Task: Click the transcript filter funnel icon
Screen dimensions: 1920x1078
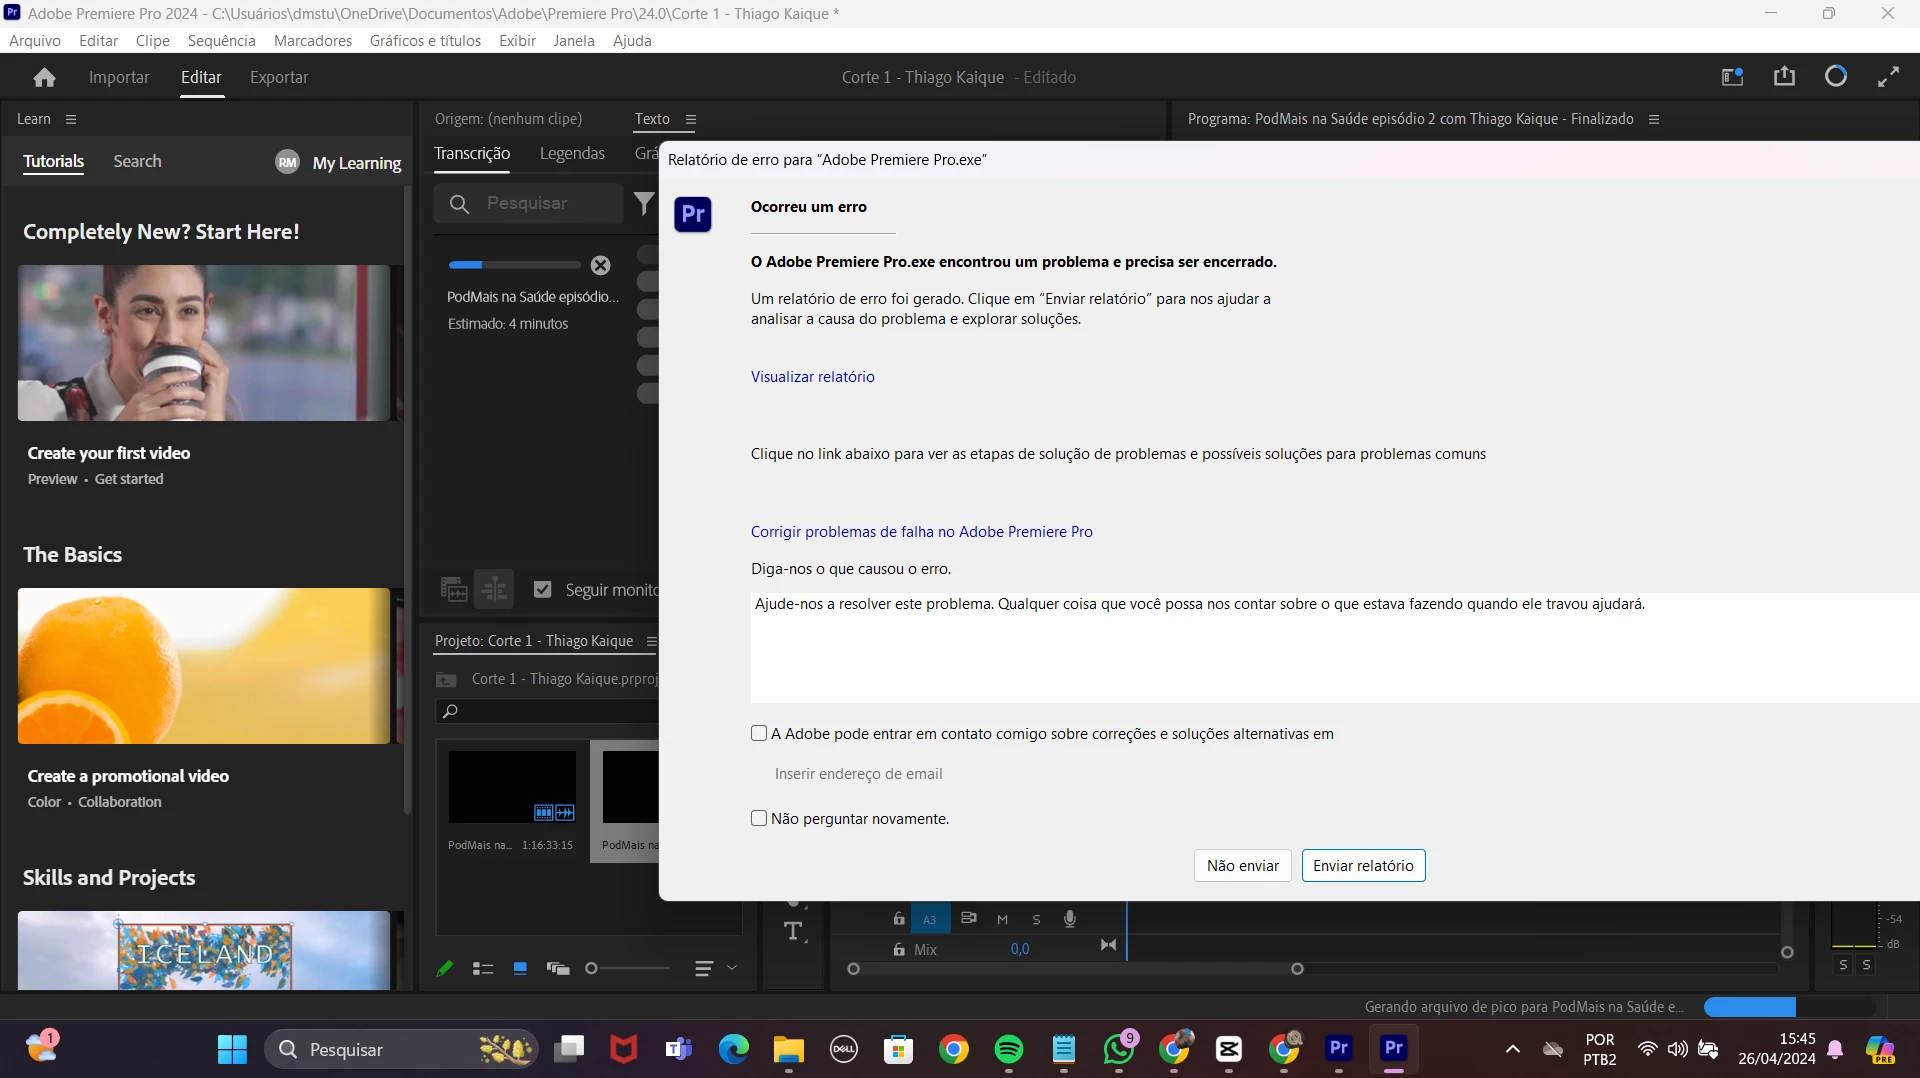Action: (644, 204)
